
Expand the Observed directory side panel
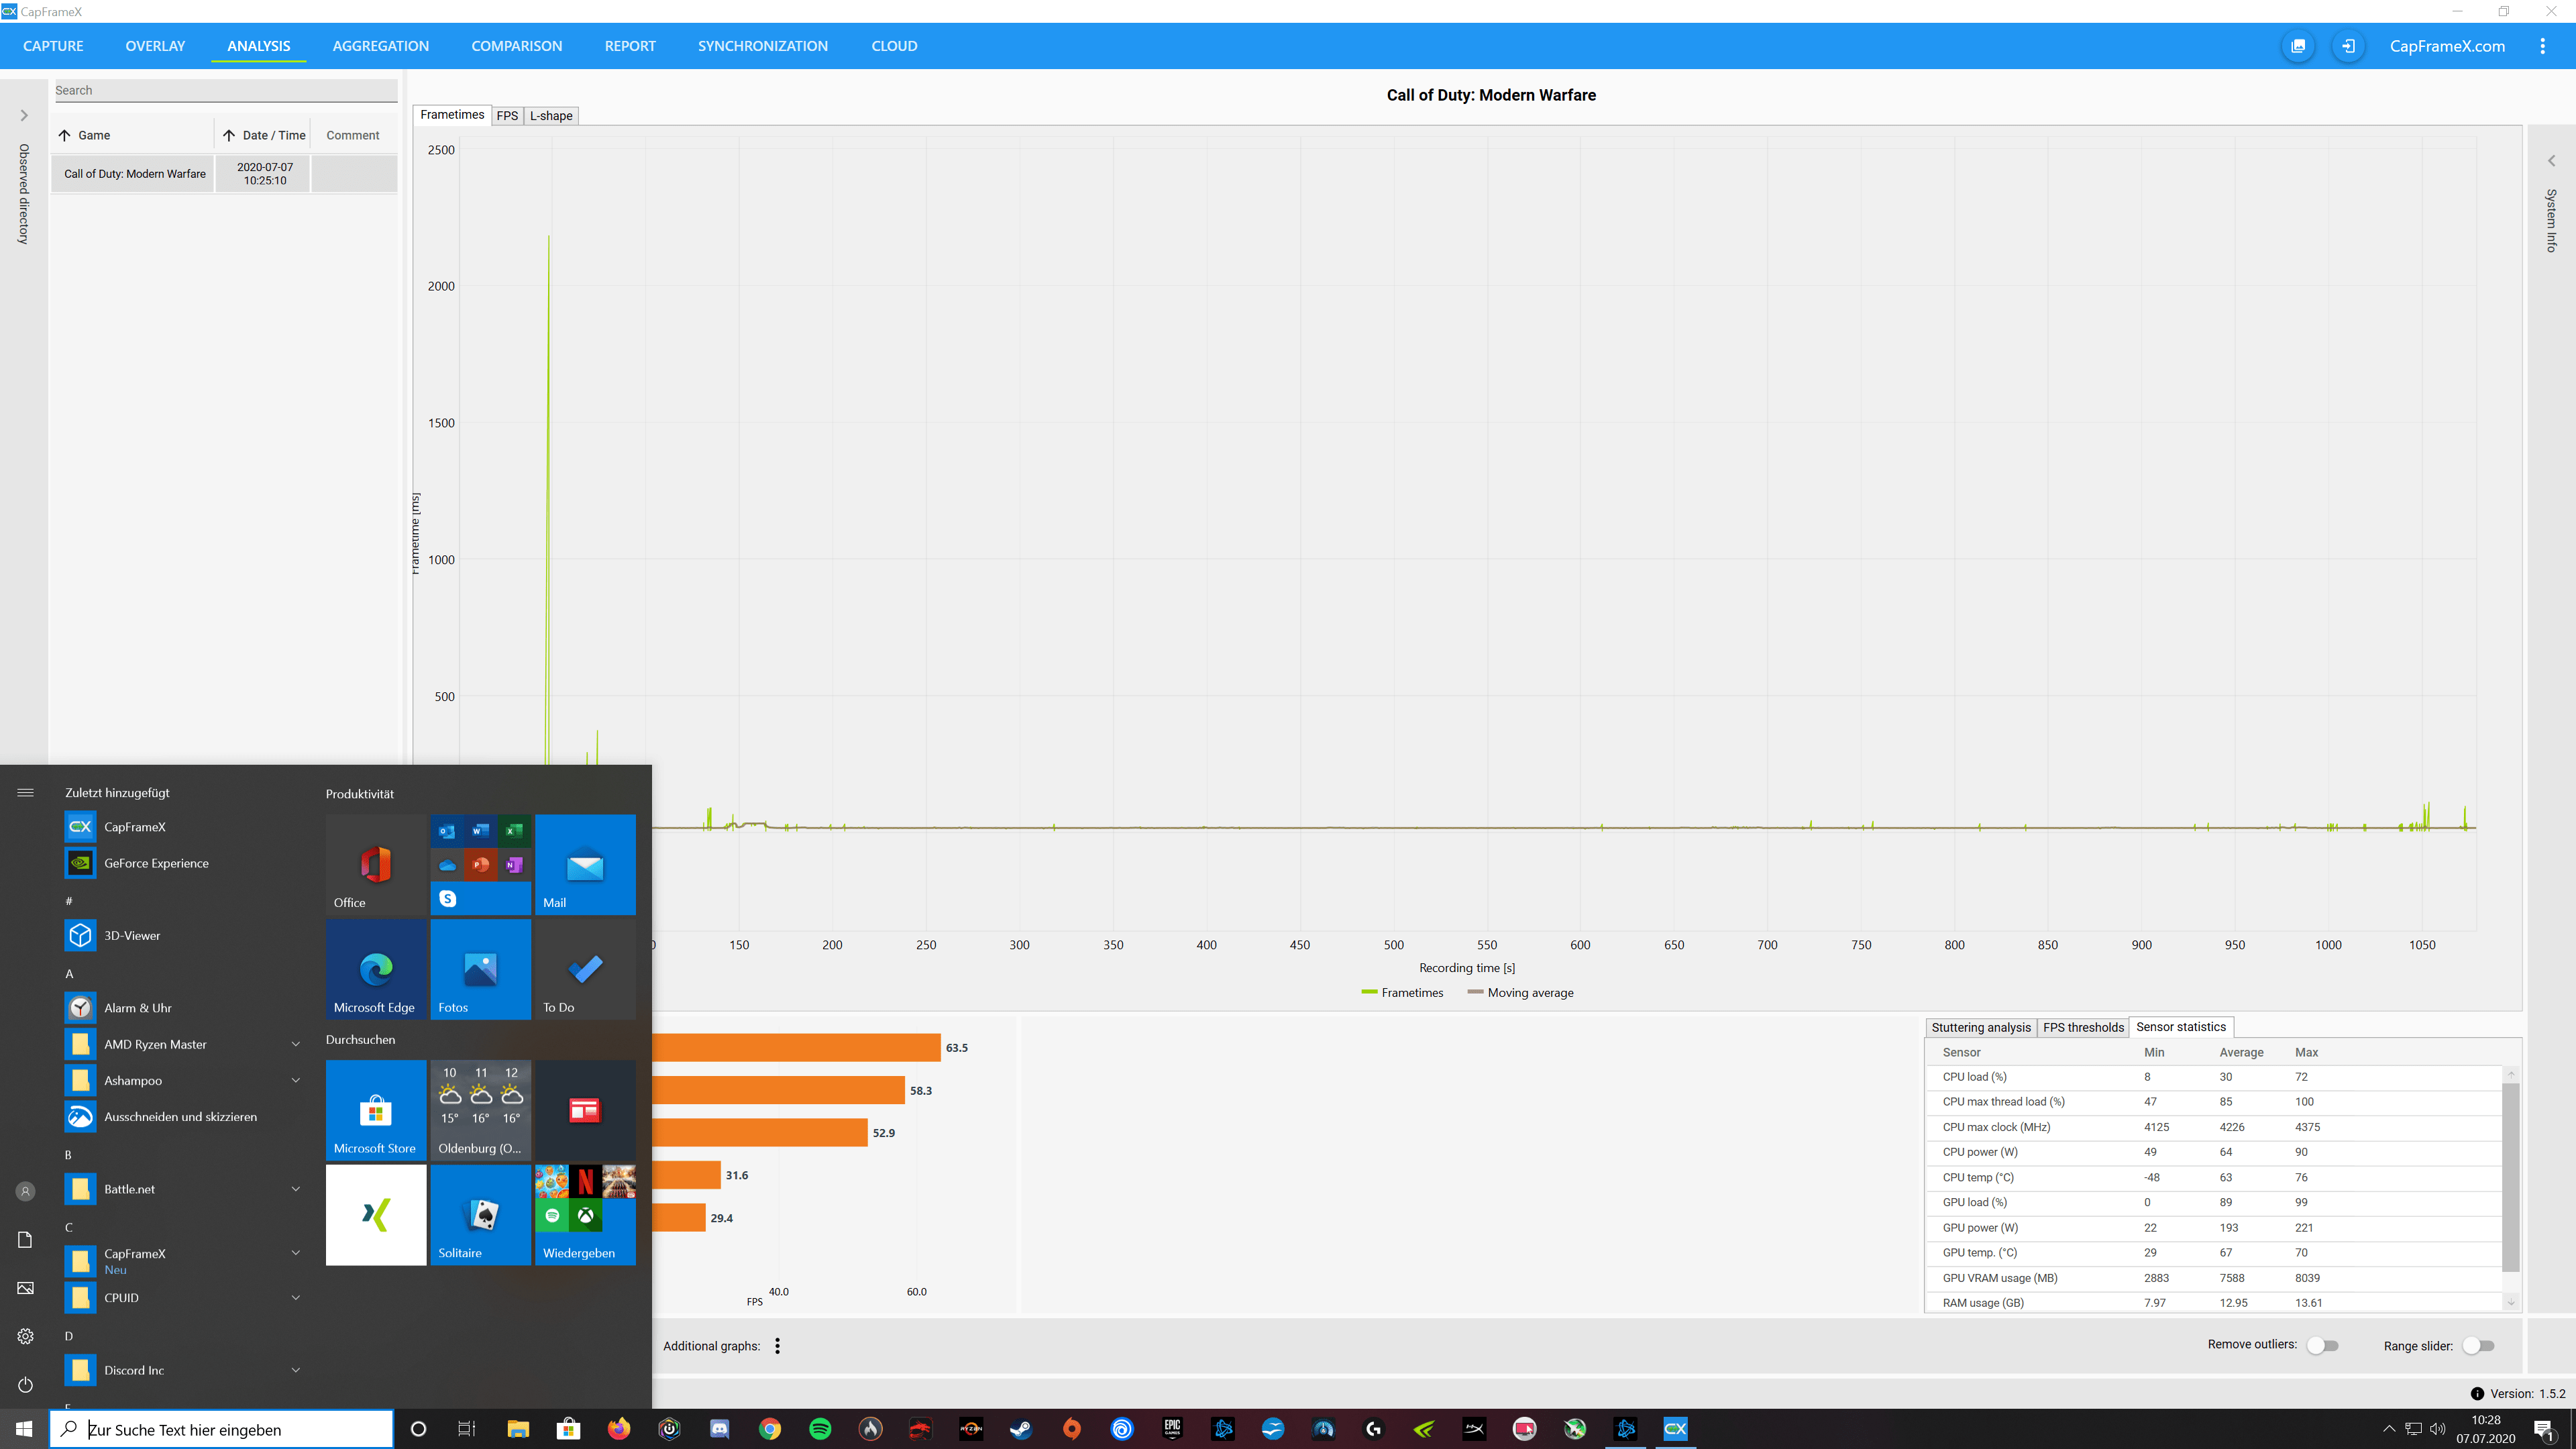[24, 116]
